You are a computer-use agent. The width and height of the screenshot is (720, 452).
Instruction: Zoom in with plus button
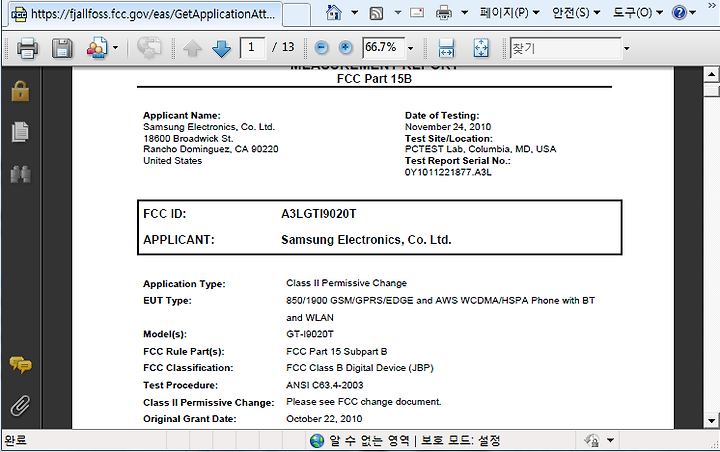click(346, 47)
